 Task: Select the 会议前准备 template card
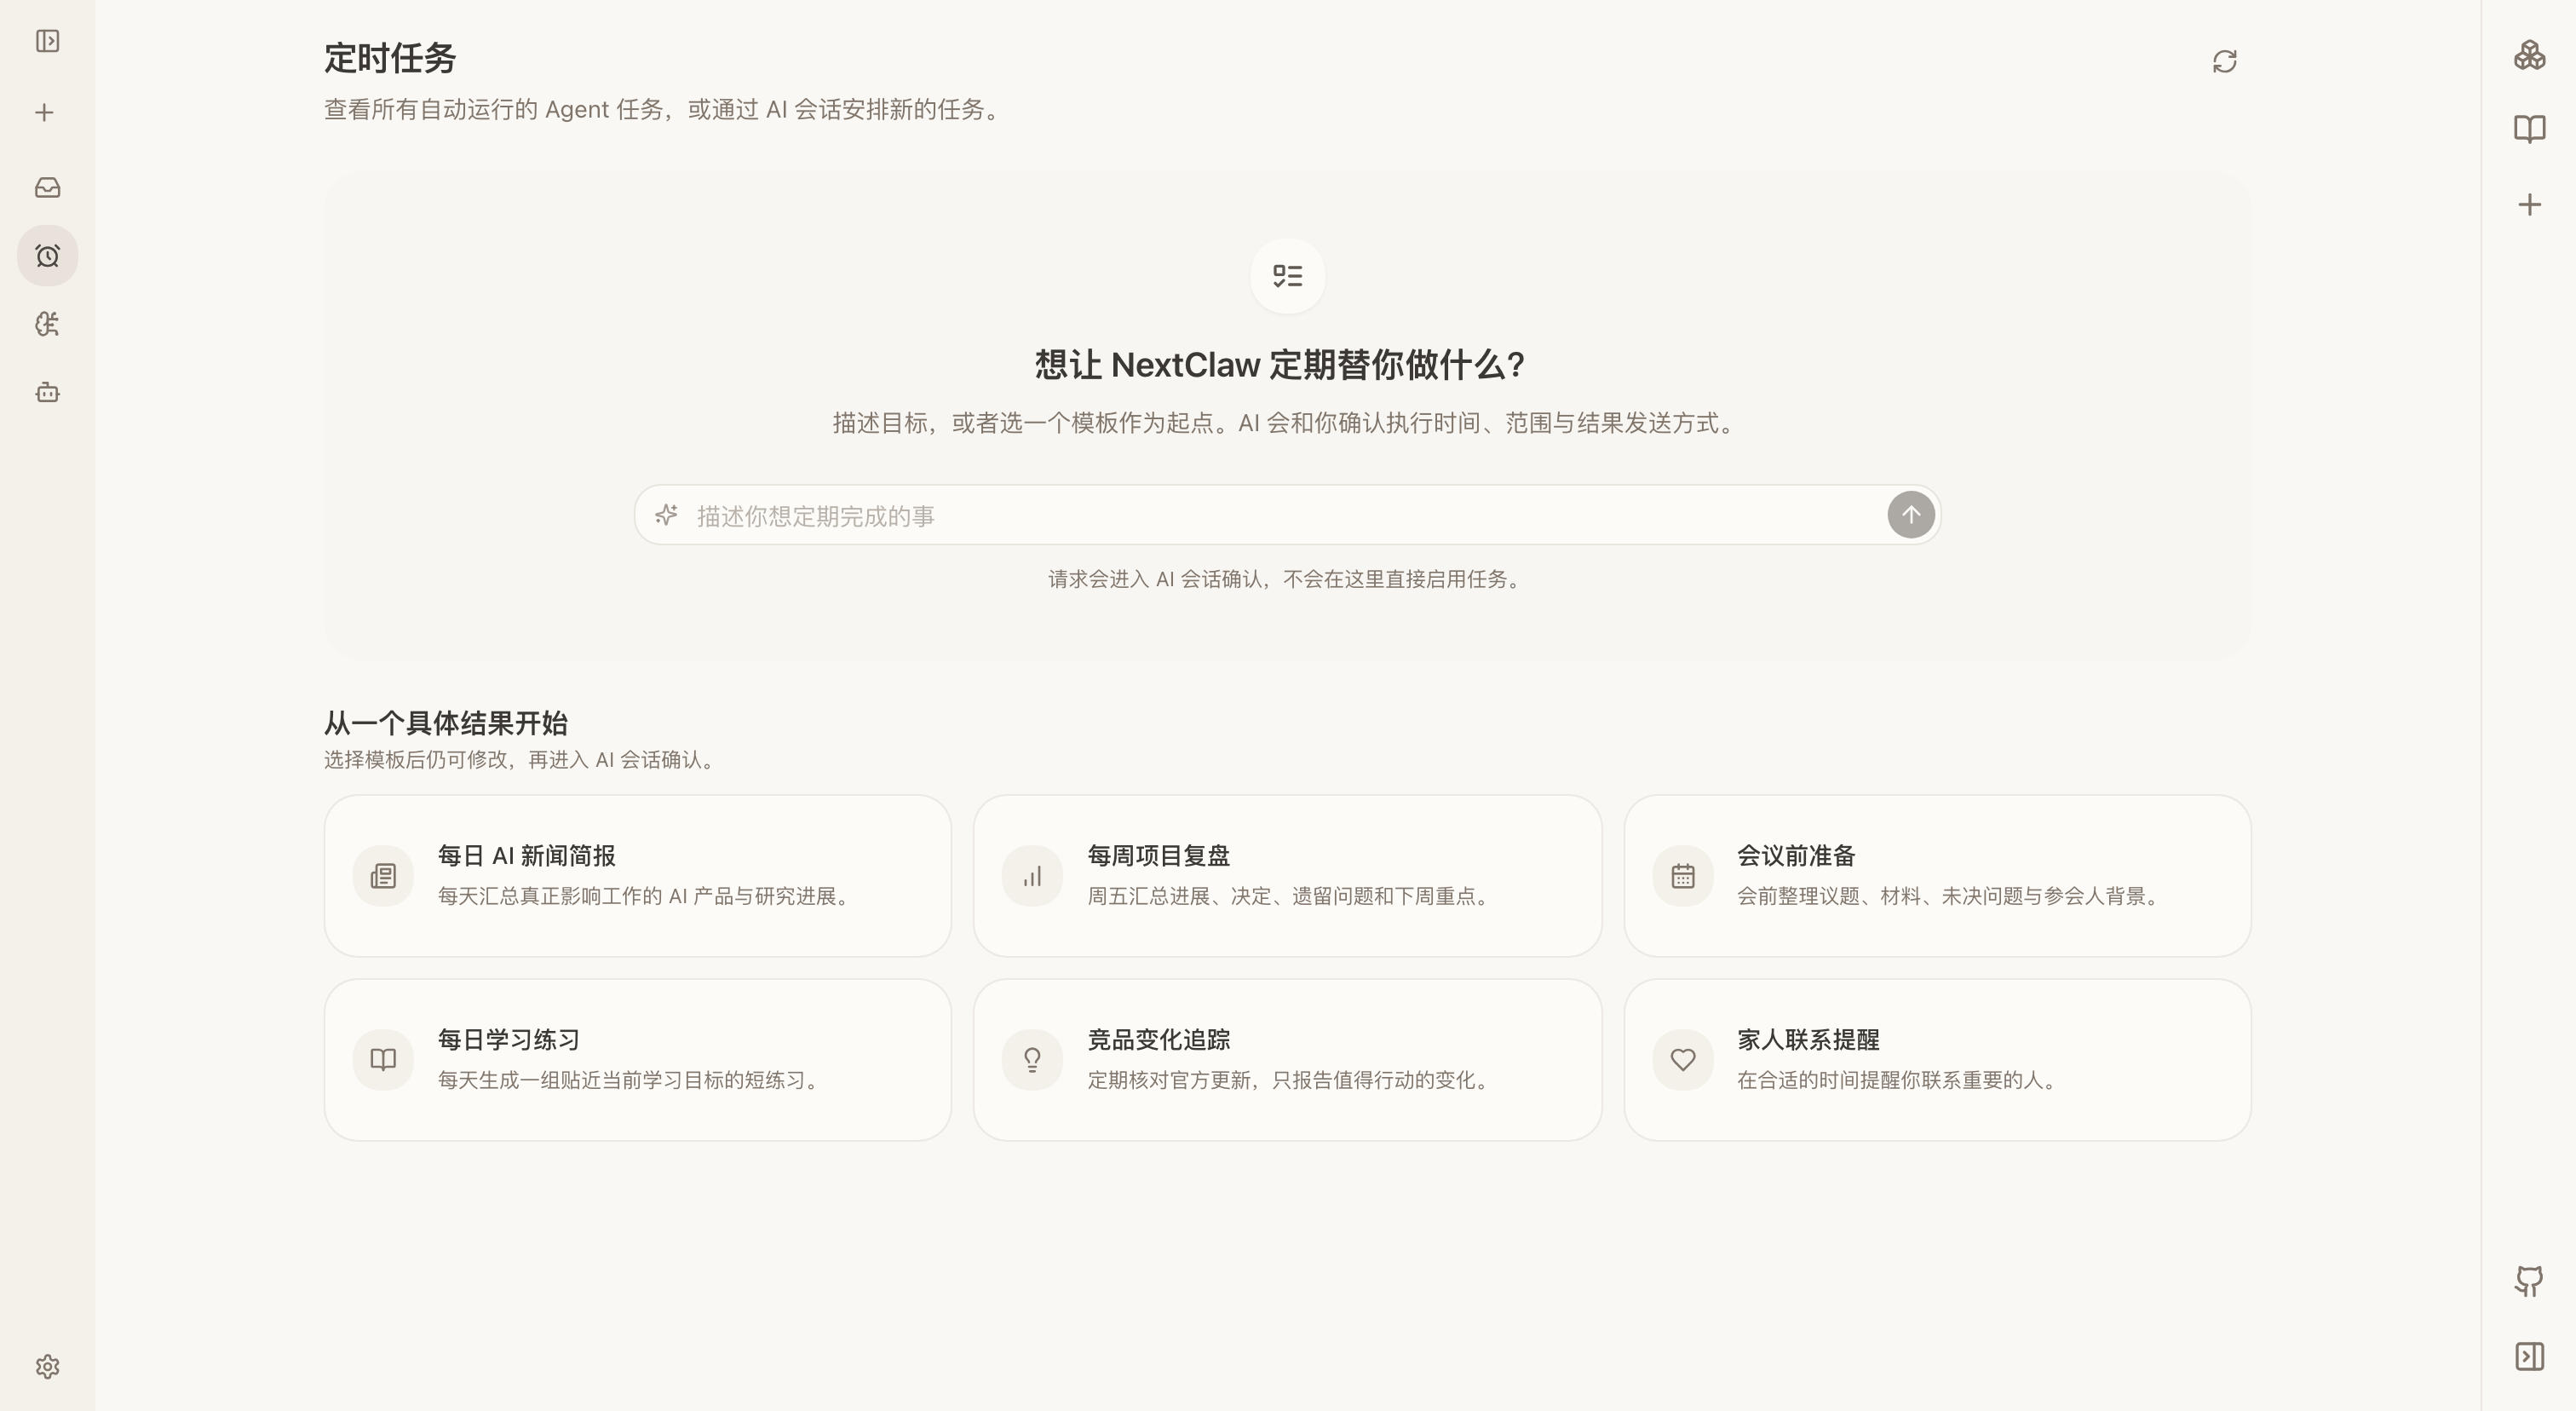1937,876
